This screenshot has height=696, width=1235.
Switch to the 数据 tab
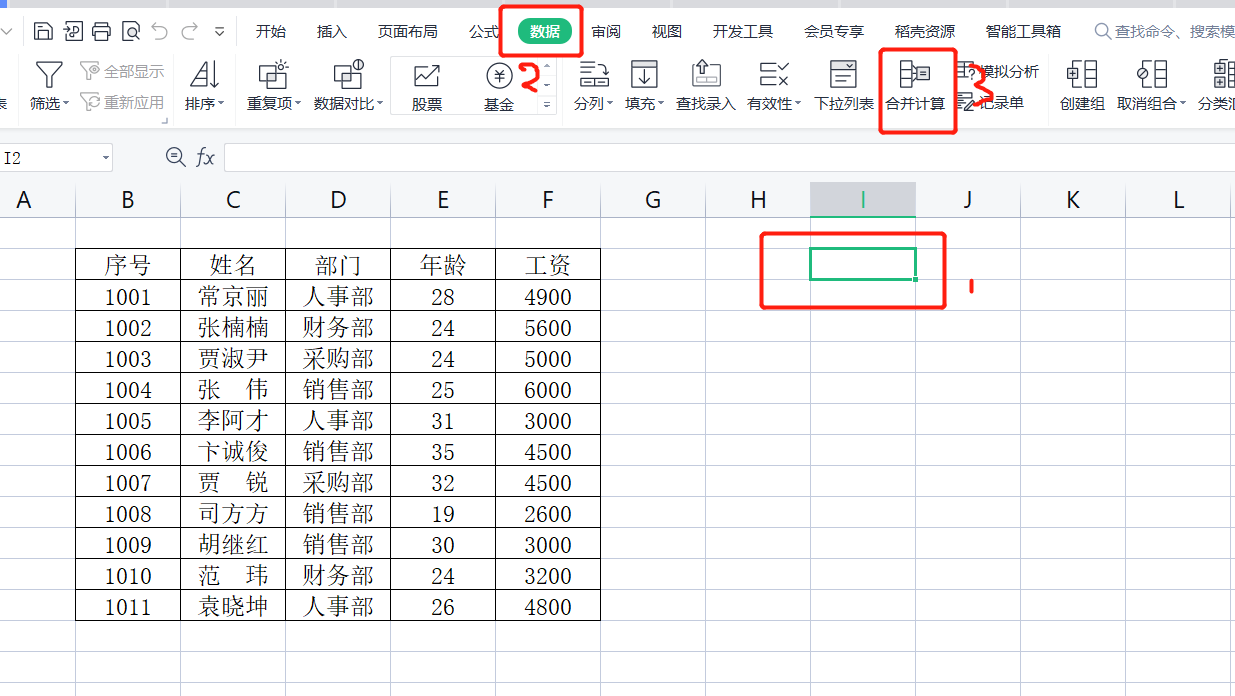(x=545, y=32)
